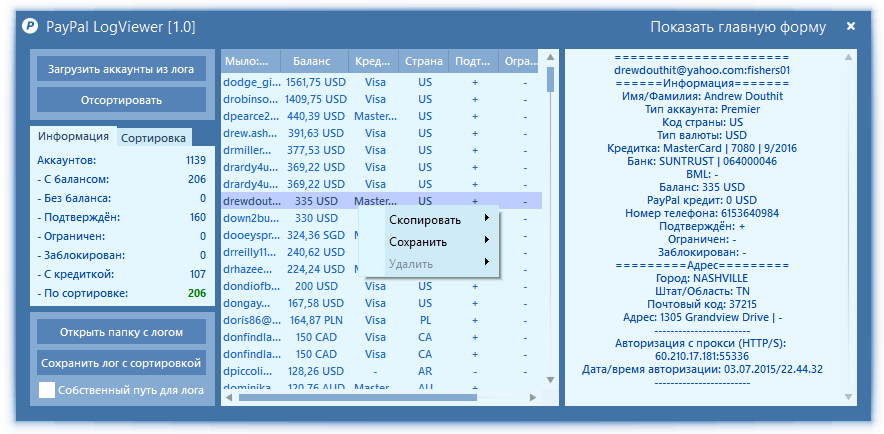Click 'Загрузить аккаунты из лога' button
Image resolution: width=884 pixels, height=434 pixels.
(x=121, y=69)
